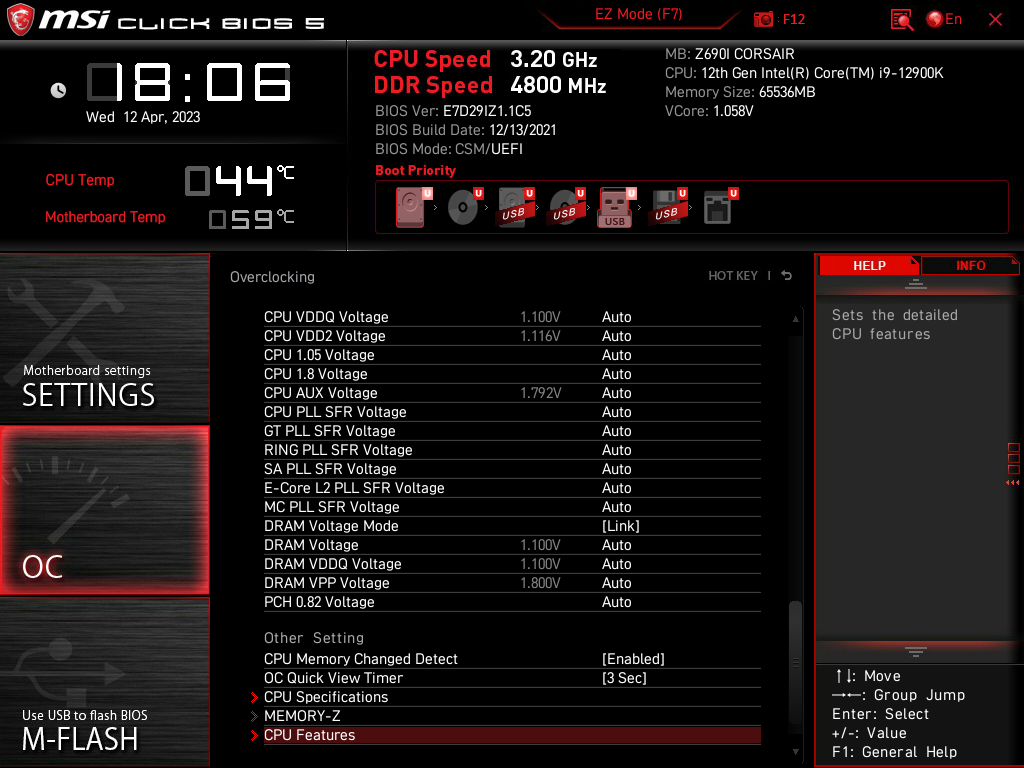This screenshot has height=768, width=1024.
Task: Select the CD/DVD drive in Boot Priority
Action: point(462,206)
